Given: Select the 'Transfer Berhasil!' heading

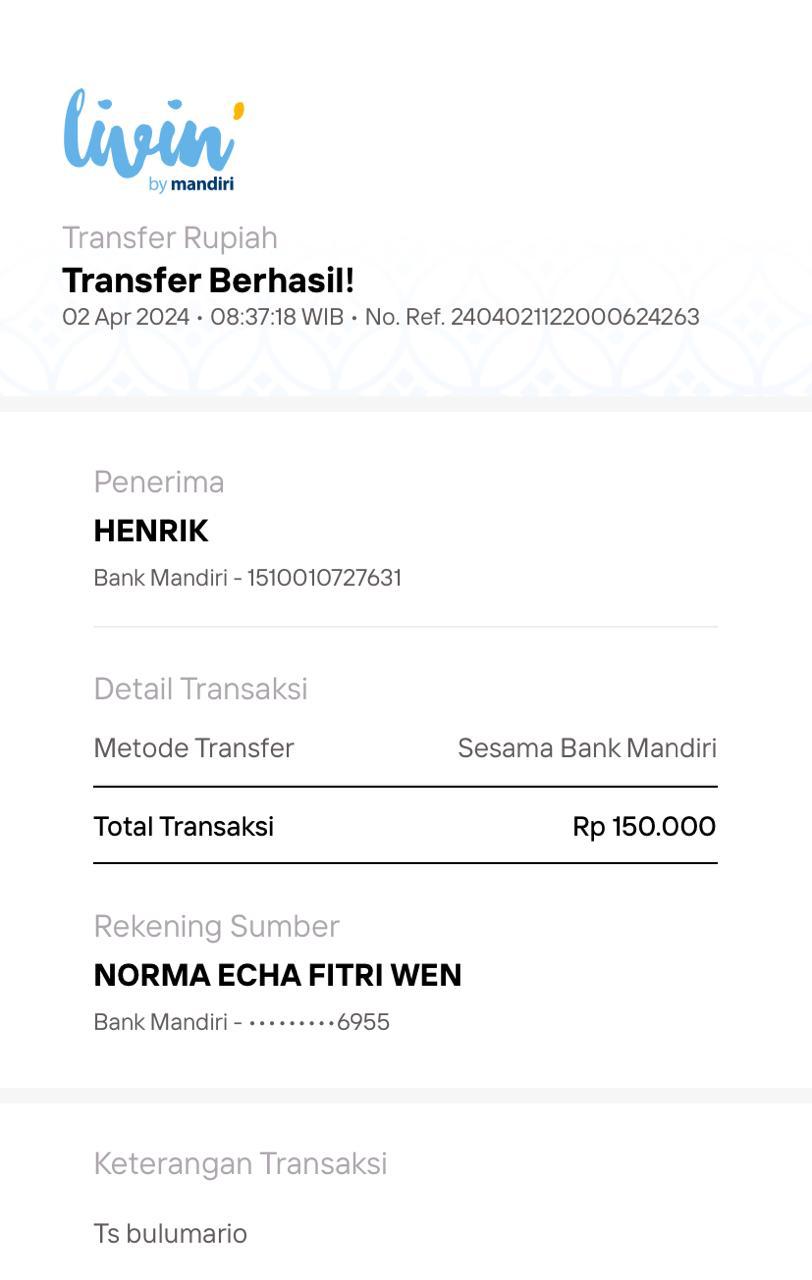Looking at the screenshot, I should click(x=208, y=281).
